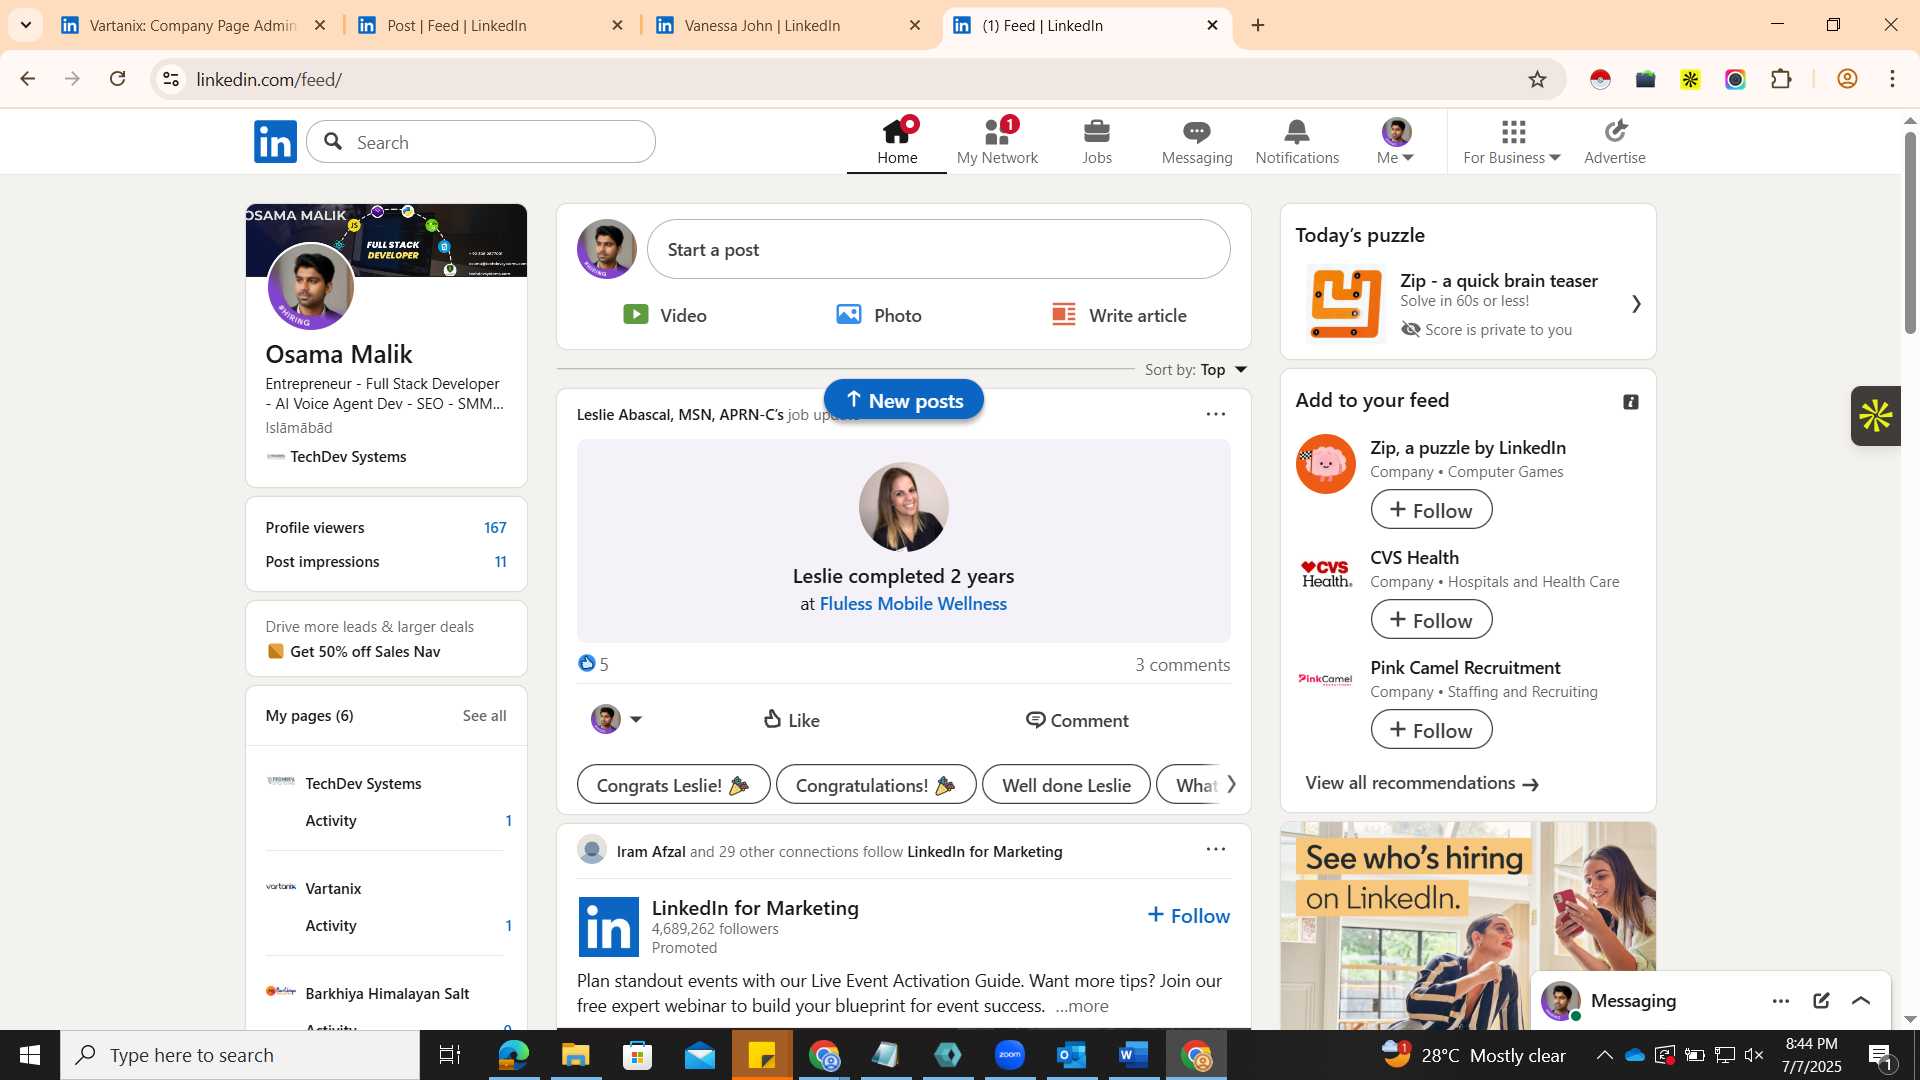The height and width of the screenshot is (1080, 1920).
Task: Close the Vanessa John tab
Action: pos(915,26)
